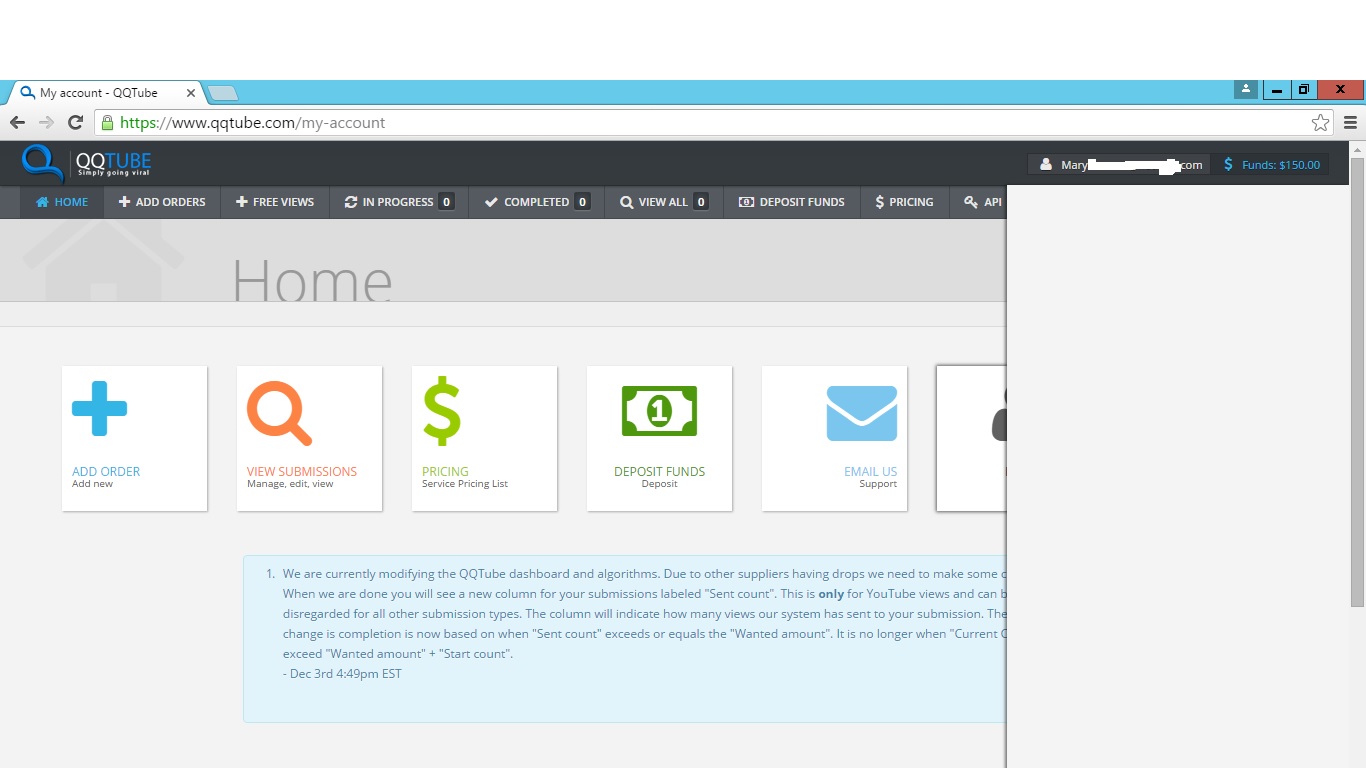Close the My account - QQTube tab

tap(191, 93)
